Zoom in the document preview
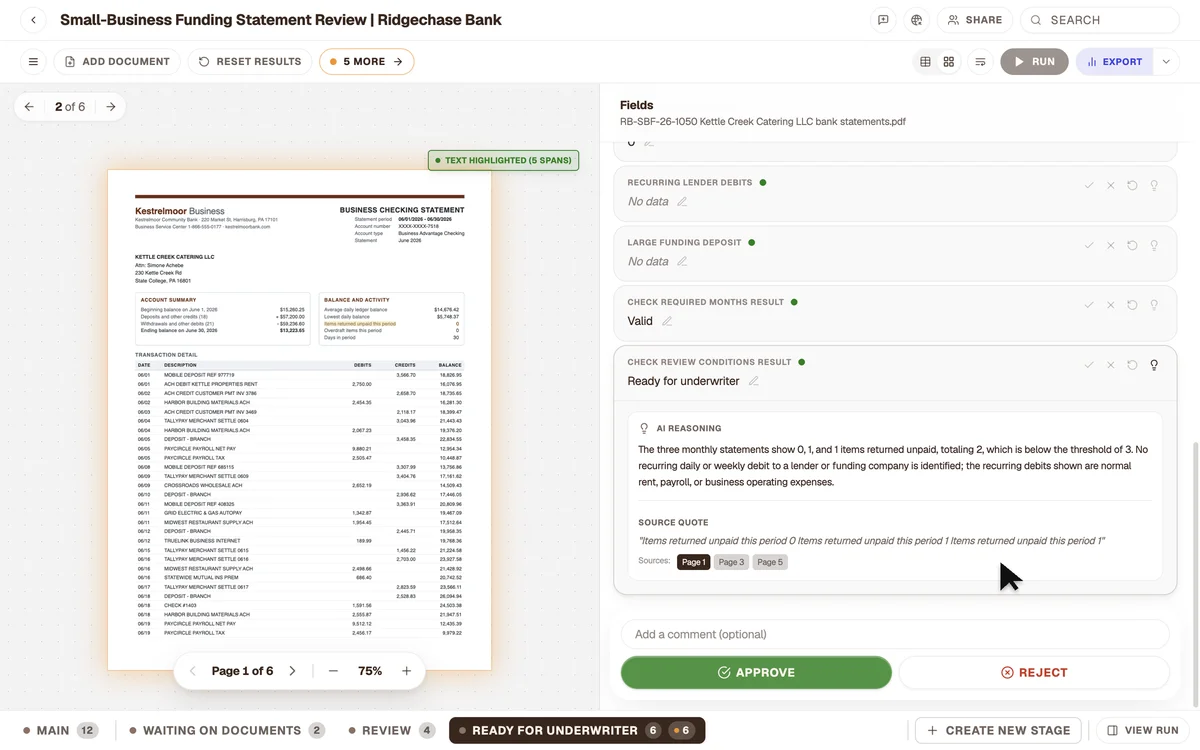Screen dimensions: 1200x750 407,671
